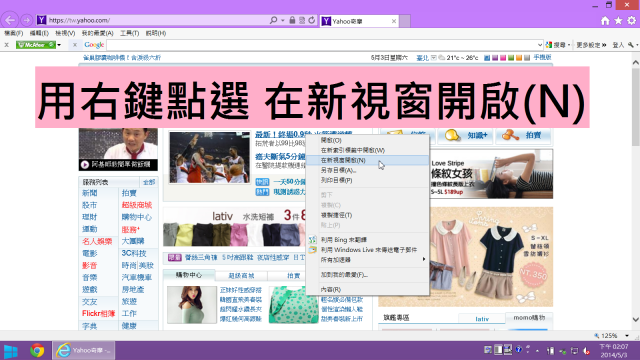Screen dimensions: 640x360
Task: Click 登入 on the Google toolbar
Action: [x=618, y=45]
